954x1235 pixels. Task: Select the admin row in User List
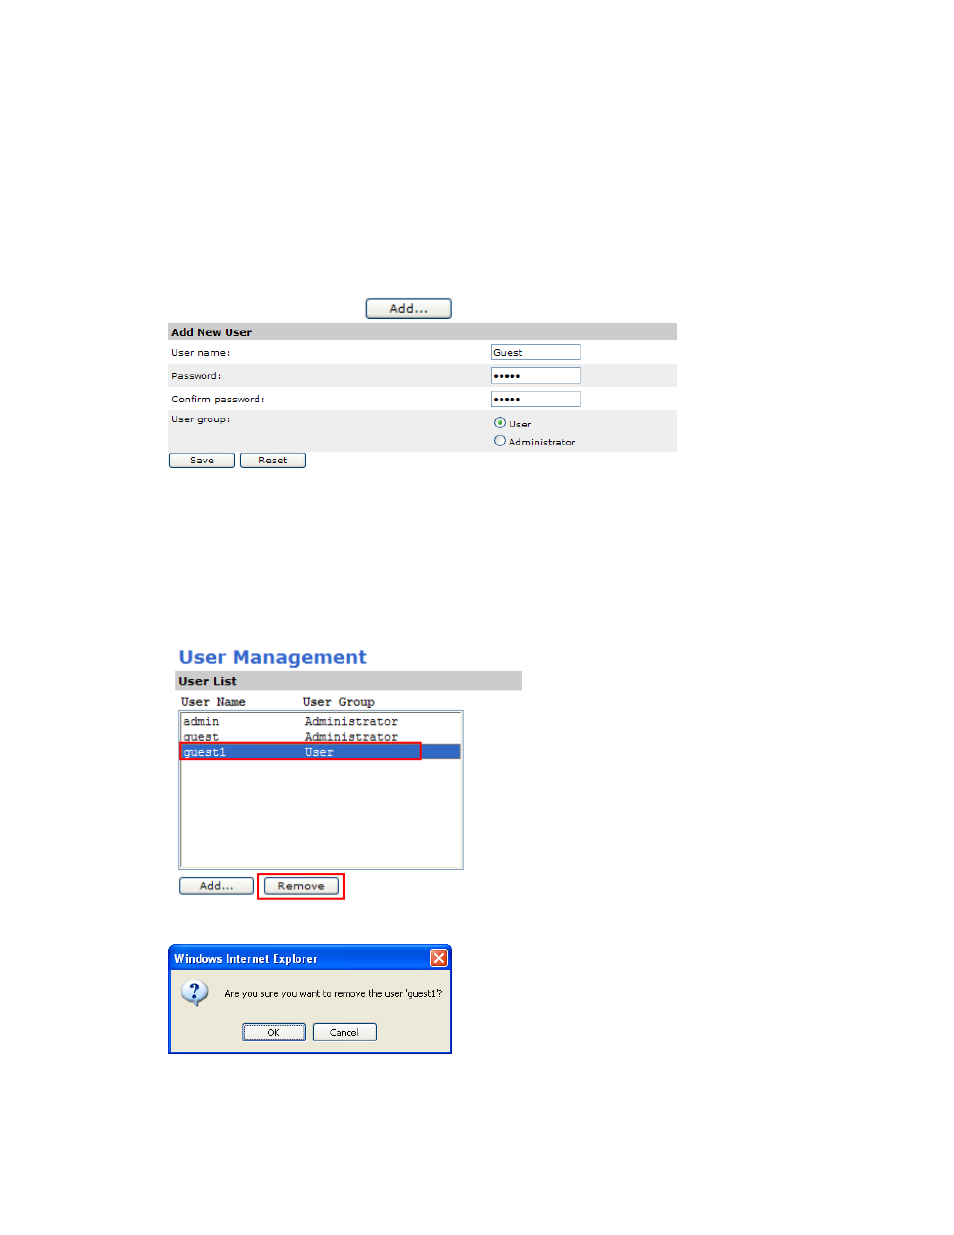click(x=320, y=721)
